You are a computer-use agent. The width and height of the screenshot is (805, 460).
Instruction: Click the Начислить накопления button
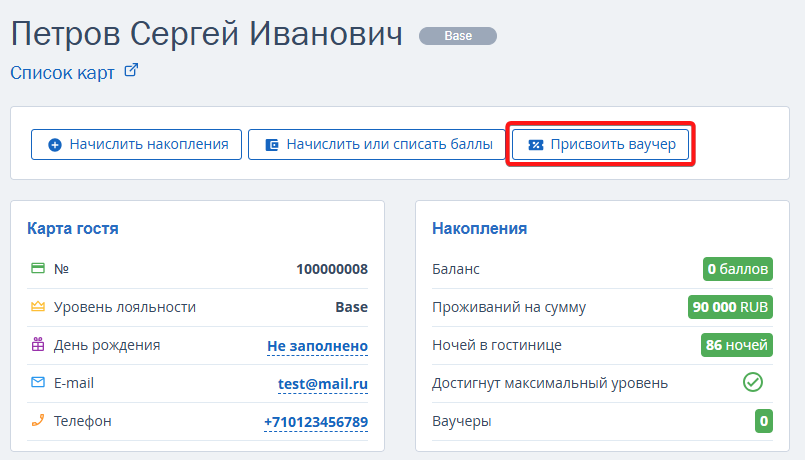click(x=137, y=144)
